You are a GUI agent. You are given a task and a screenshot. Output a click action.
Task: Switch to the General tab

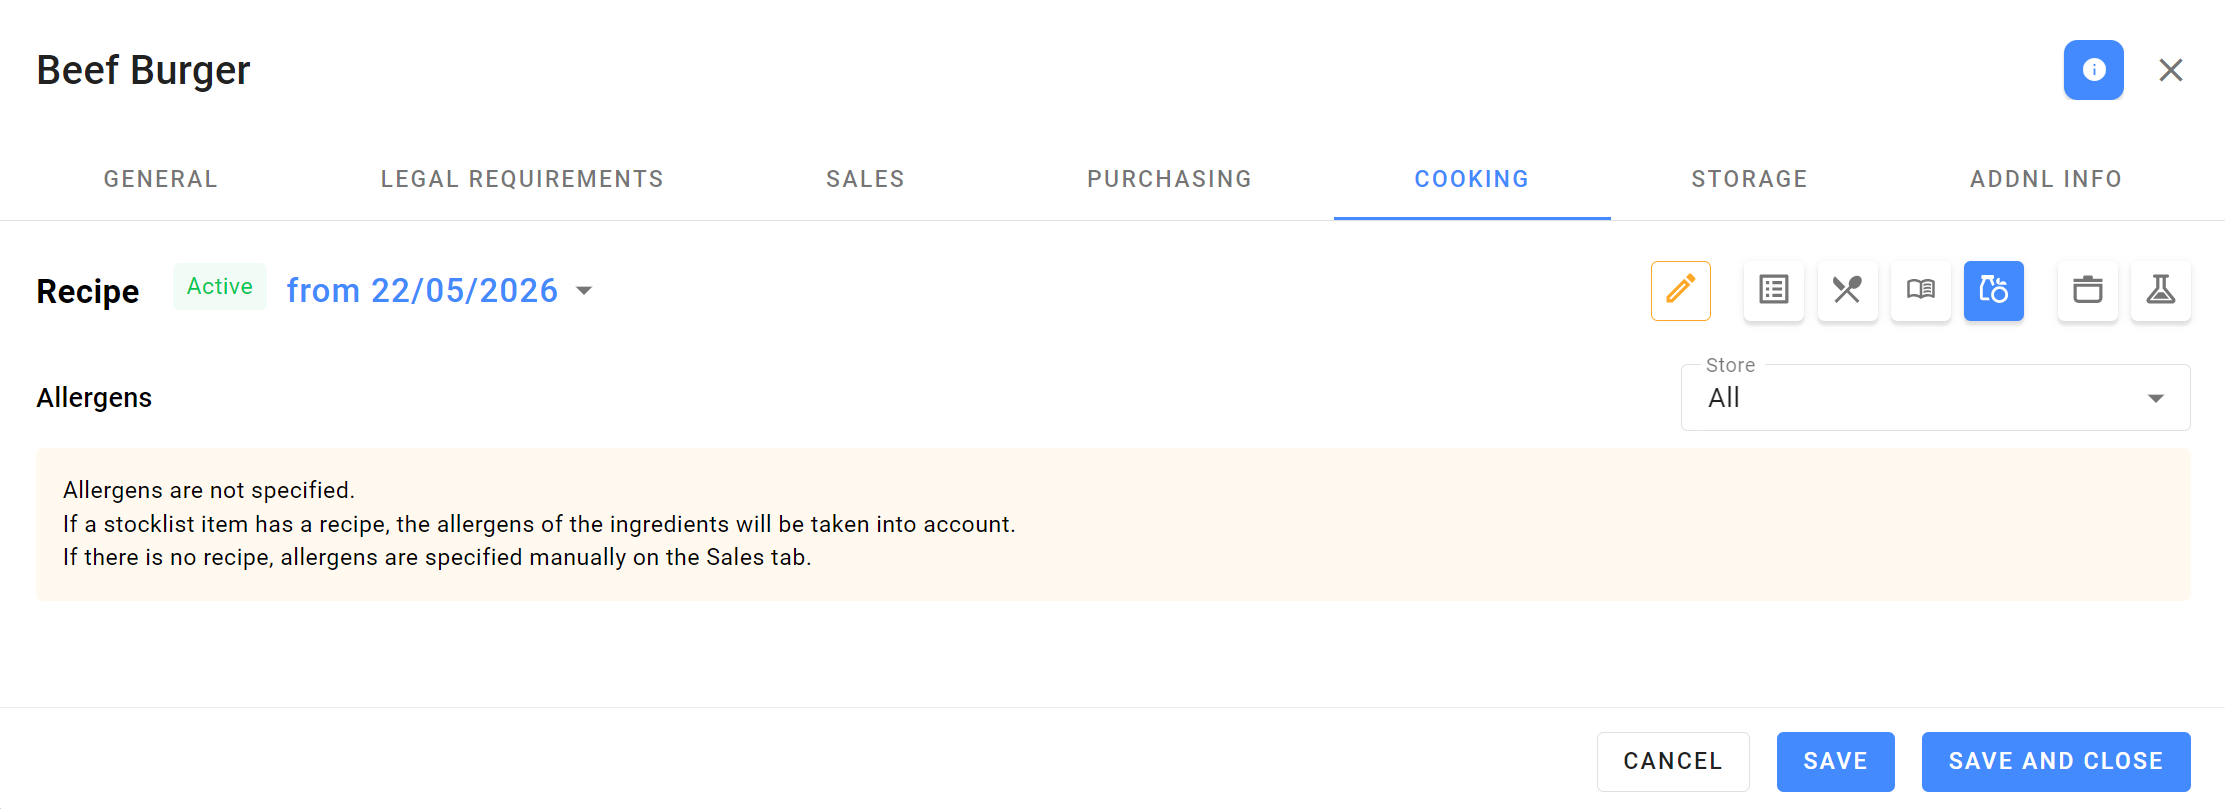161,179
